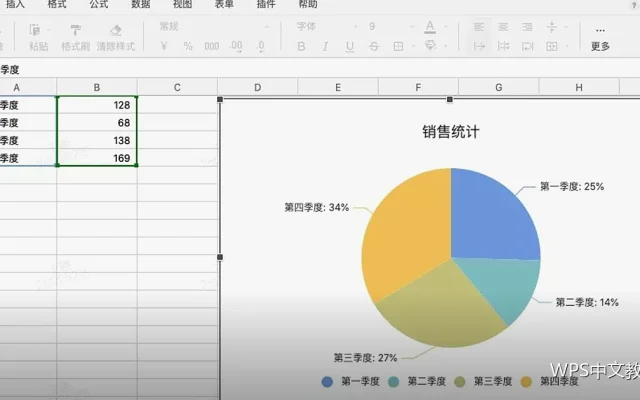Click the data label 第三季度: 27%
The height and width of the screenshot is (400, 640).
365,358
